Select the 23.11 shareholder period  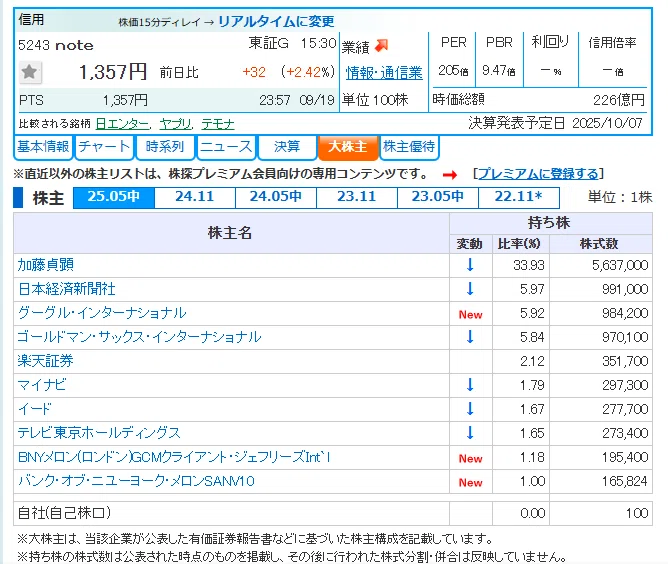[x=357, y=197]
